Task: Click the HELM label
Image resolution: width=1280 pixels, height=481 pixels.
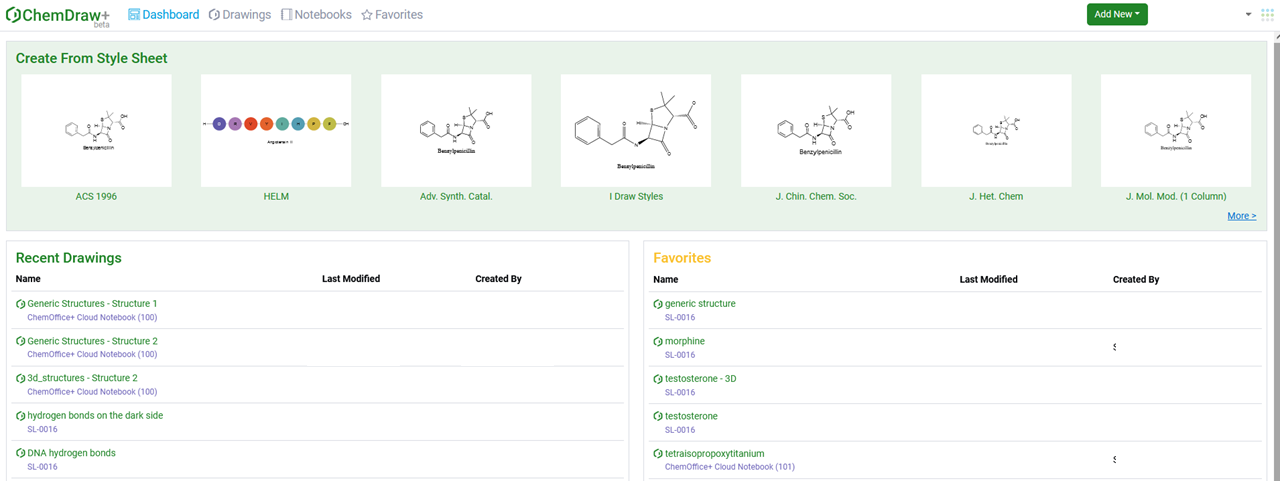Action: click(x=276, y=196)
